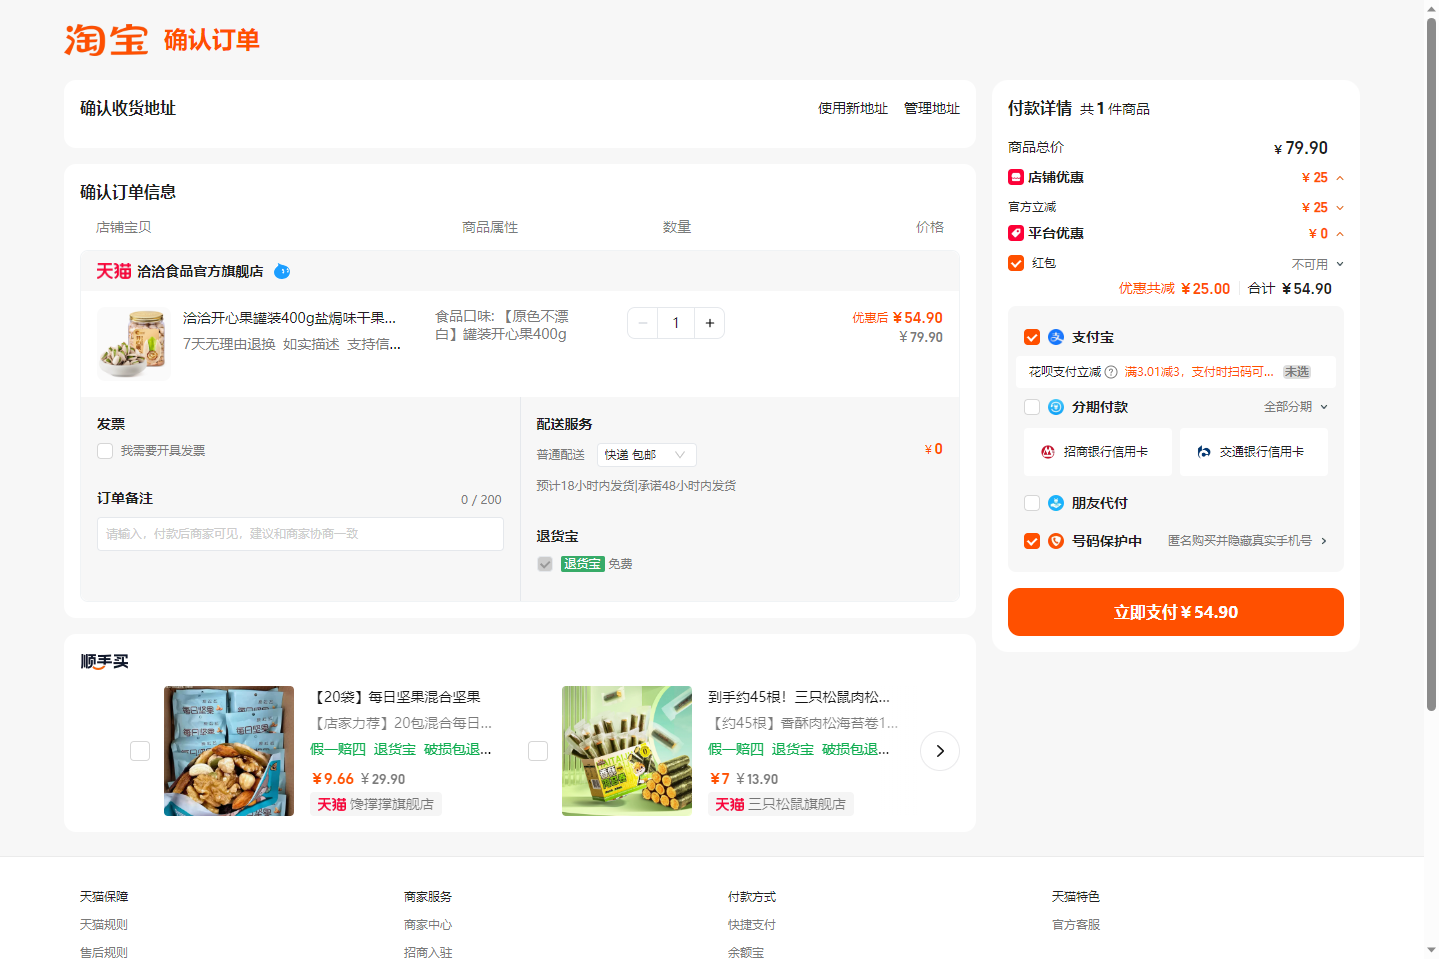This screenshot has height=959, width=1439.
Task: Open the 商家中心 footer link
Action: click(428, 925)
